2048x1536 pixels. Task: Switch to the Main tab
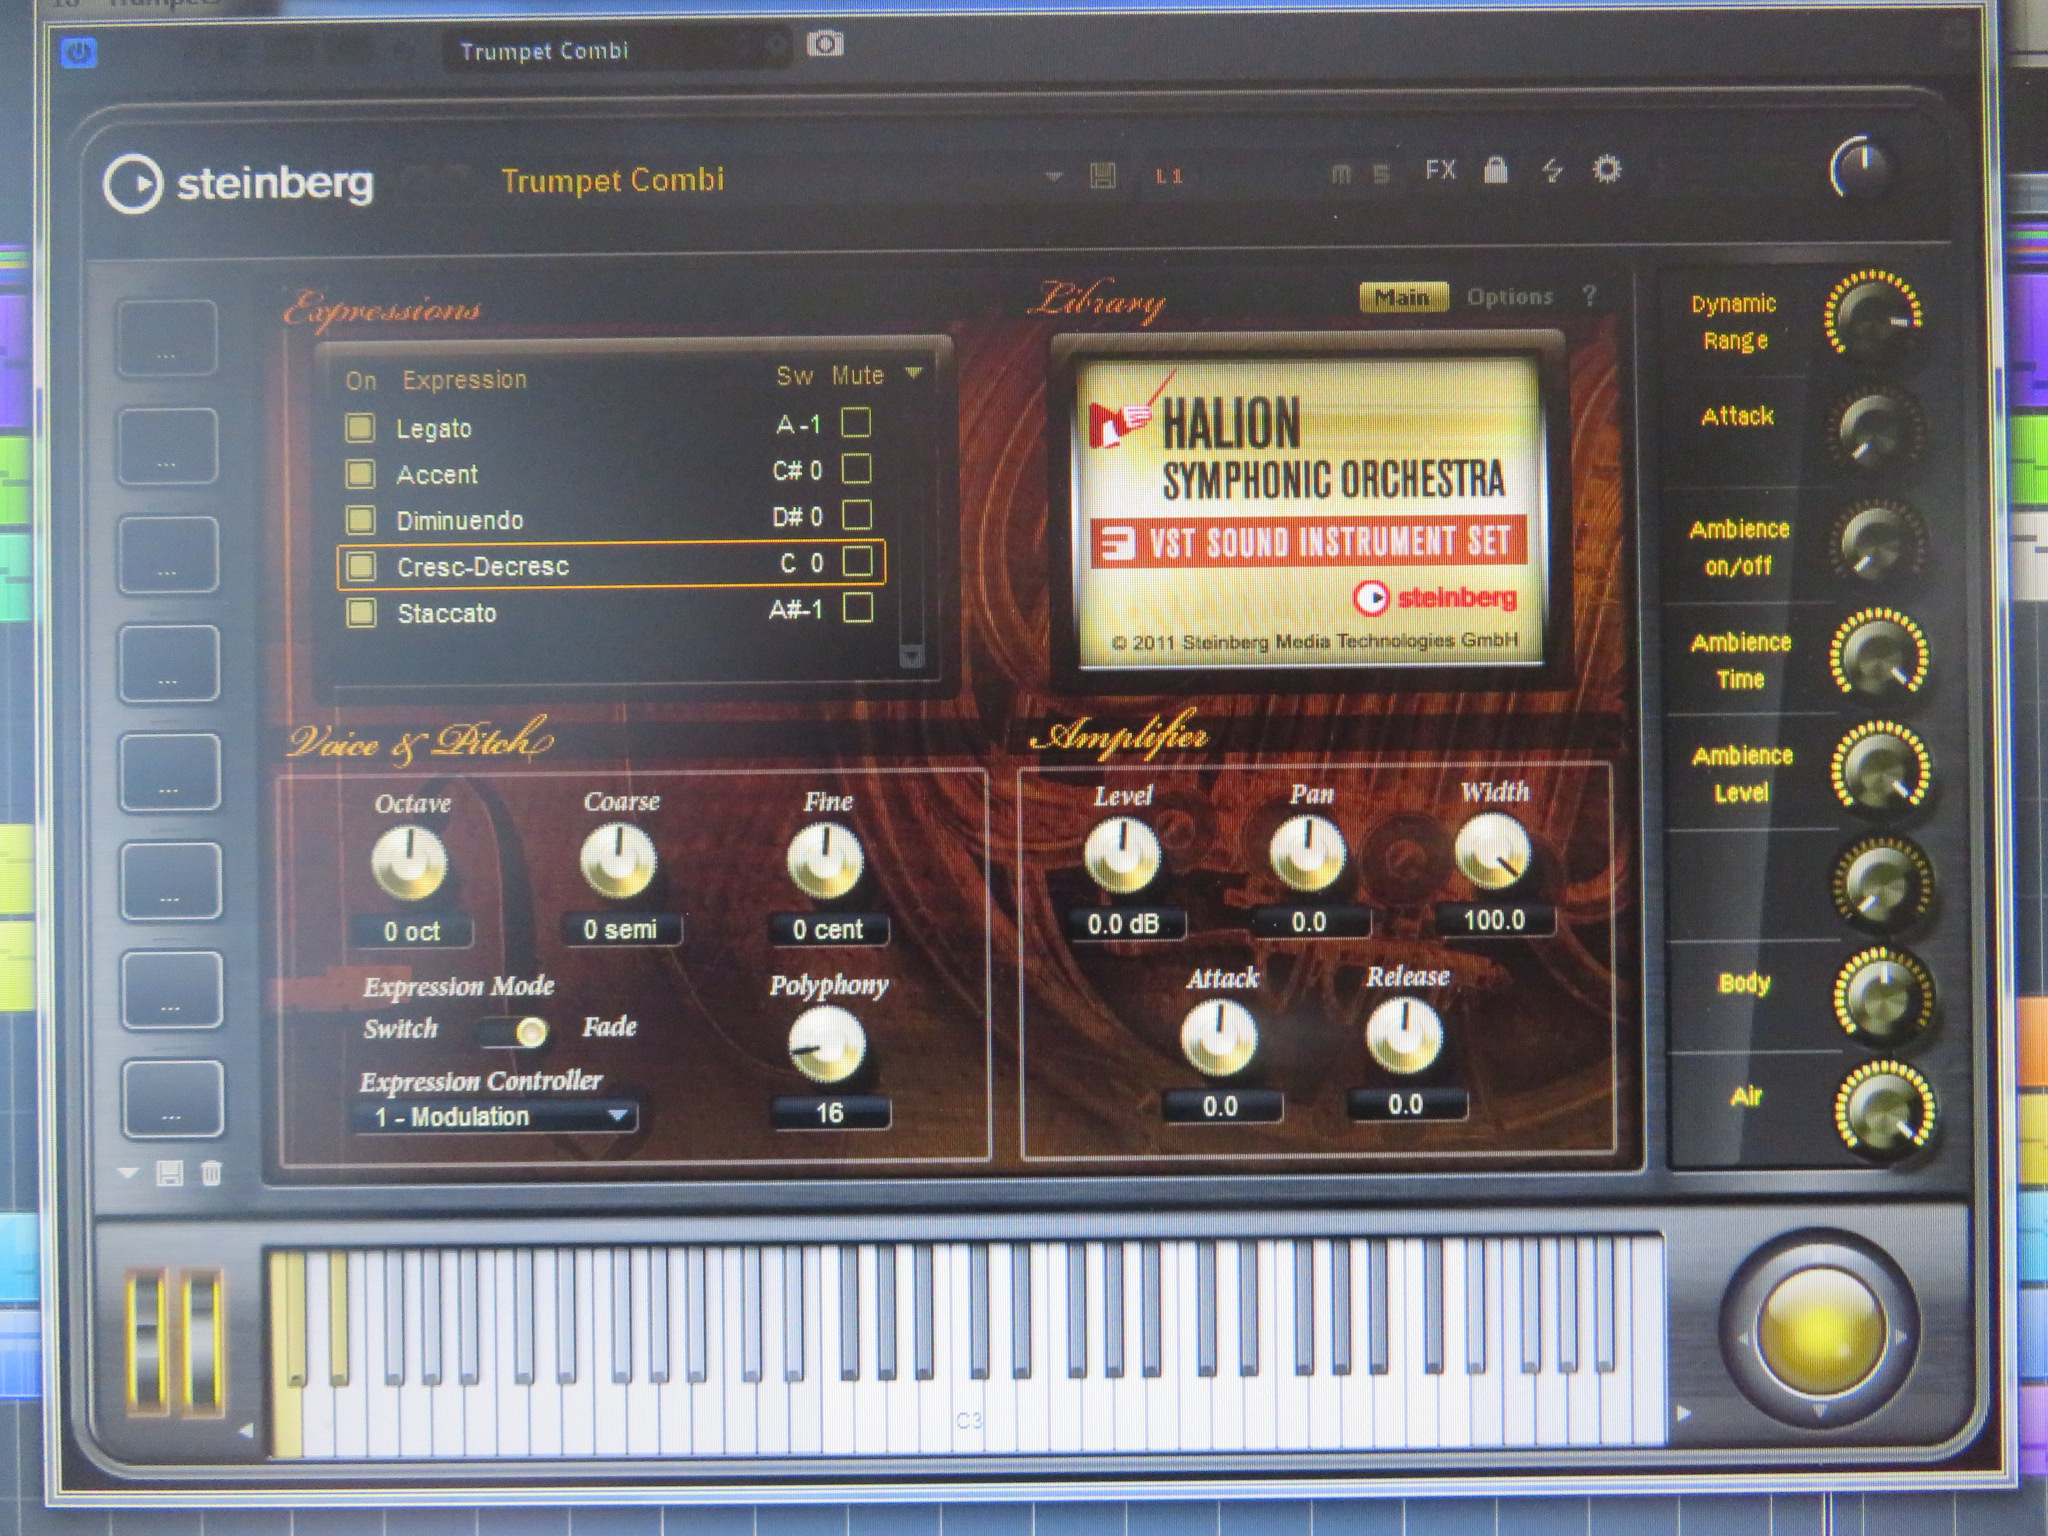[1403, 297]
